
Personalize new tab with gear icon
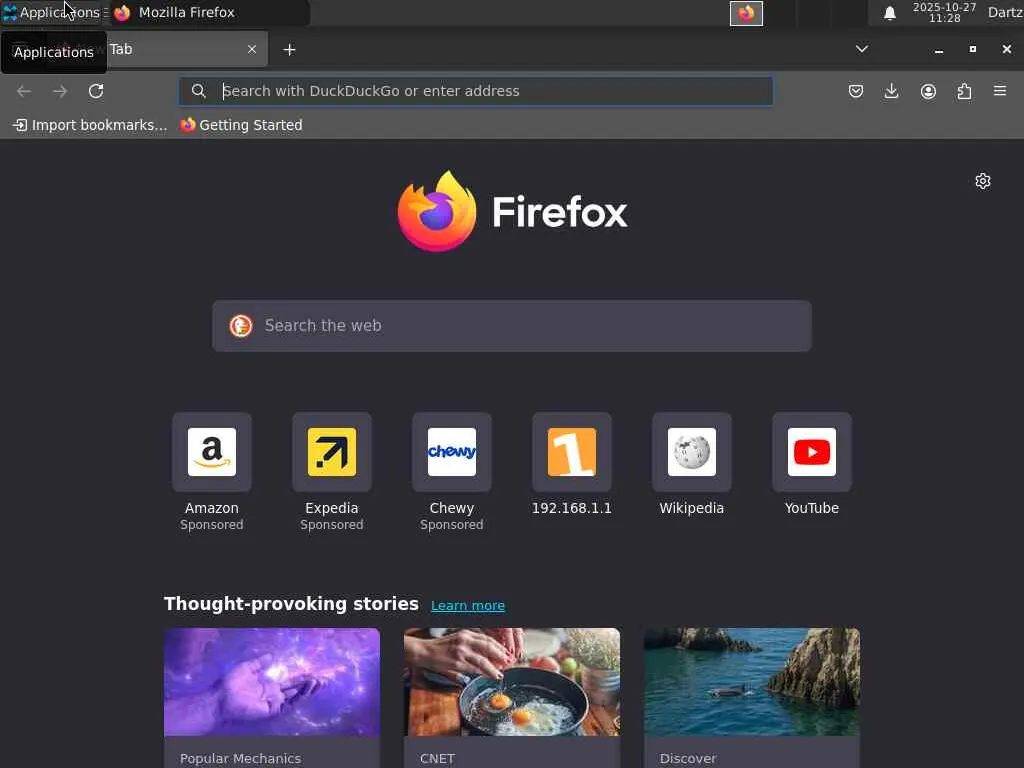point(983,181)
